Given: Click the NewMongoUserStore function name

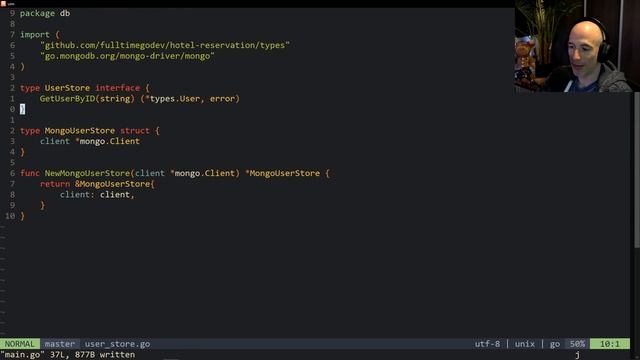Looking at the screenshot, I should (87, 173).
